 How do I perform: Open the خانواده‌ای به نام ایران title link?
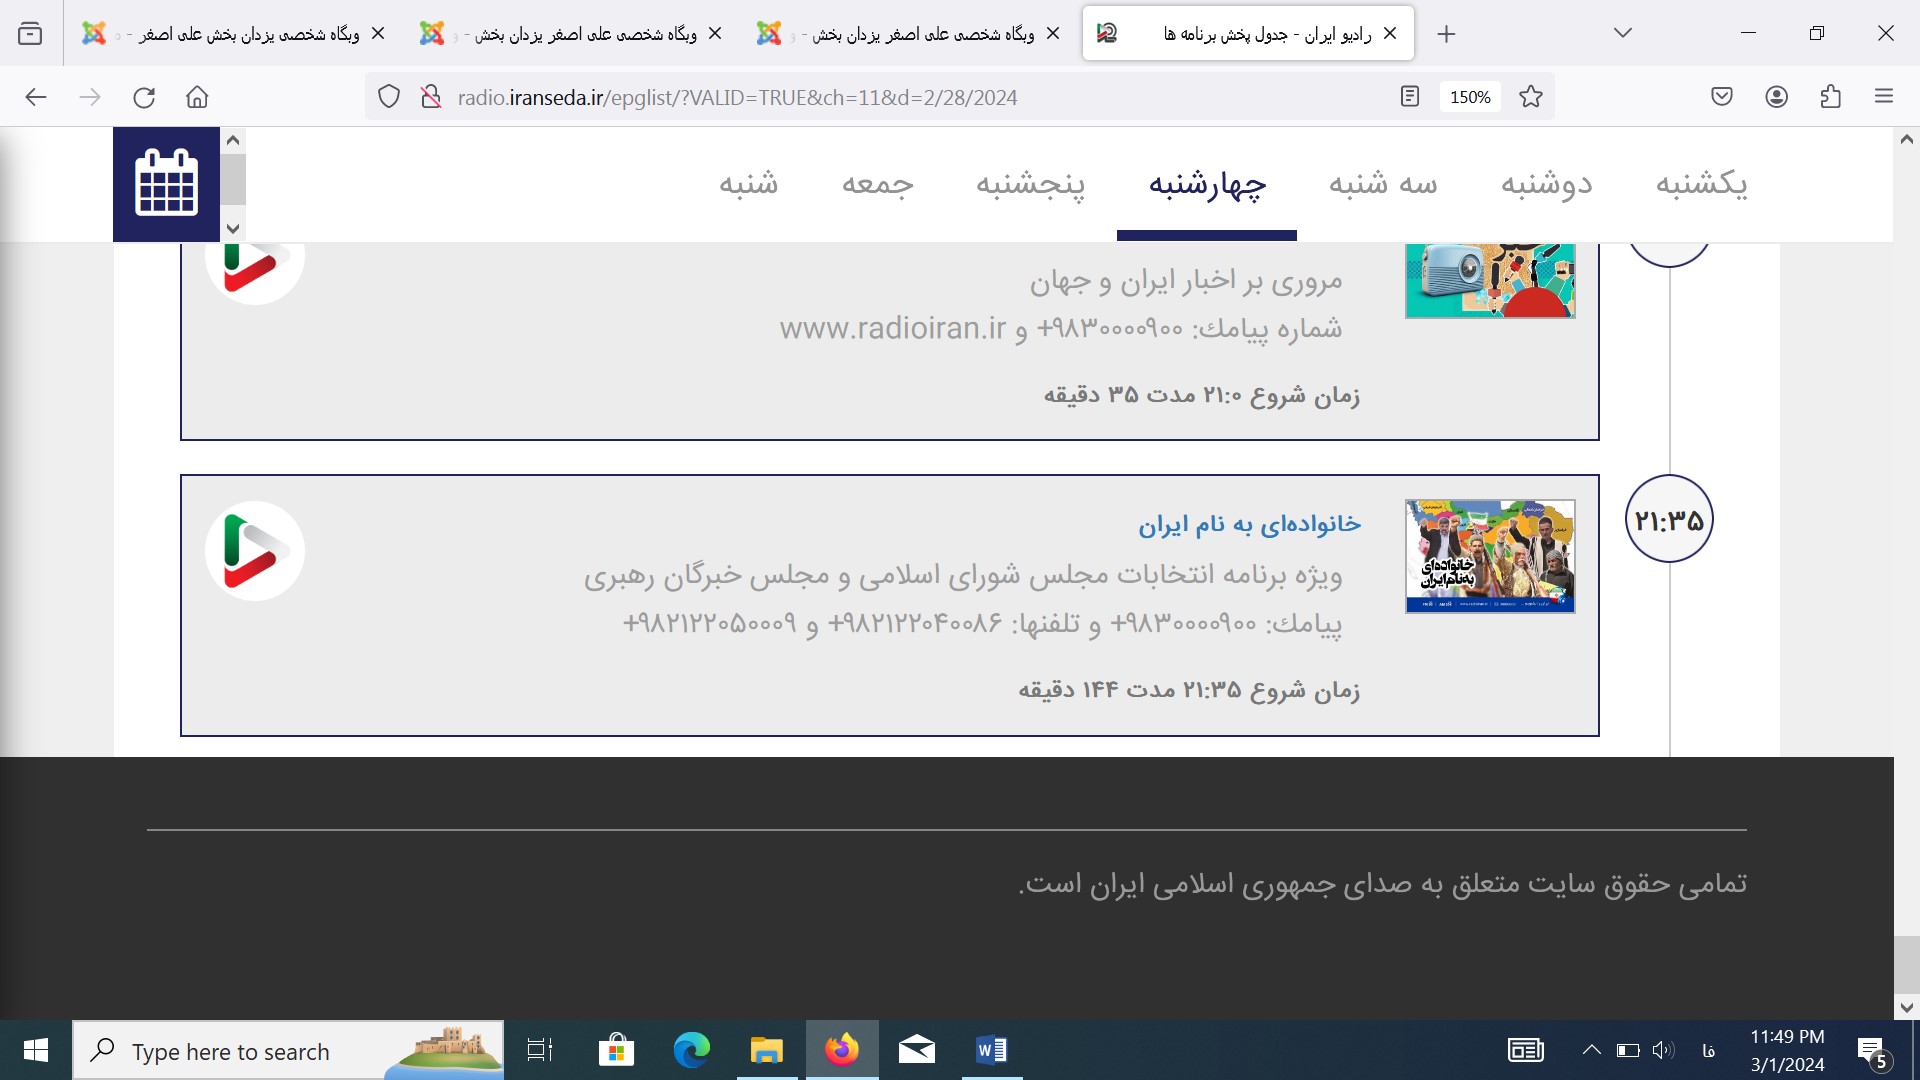(x=1249, y=524)
